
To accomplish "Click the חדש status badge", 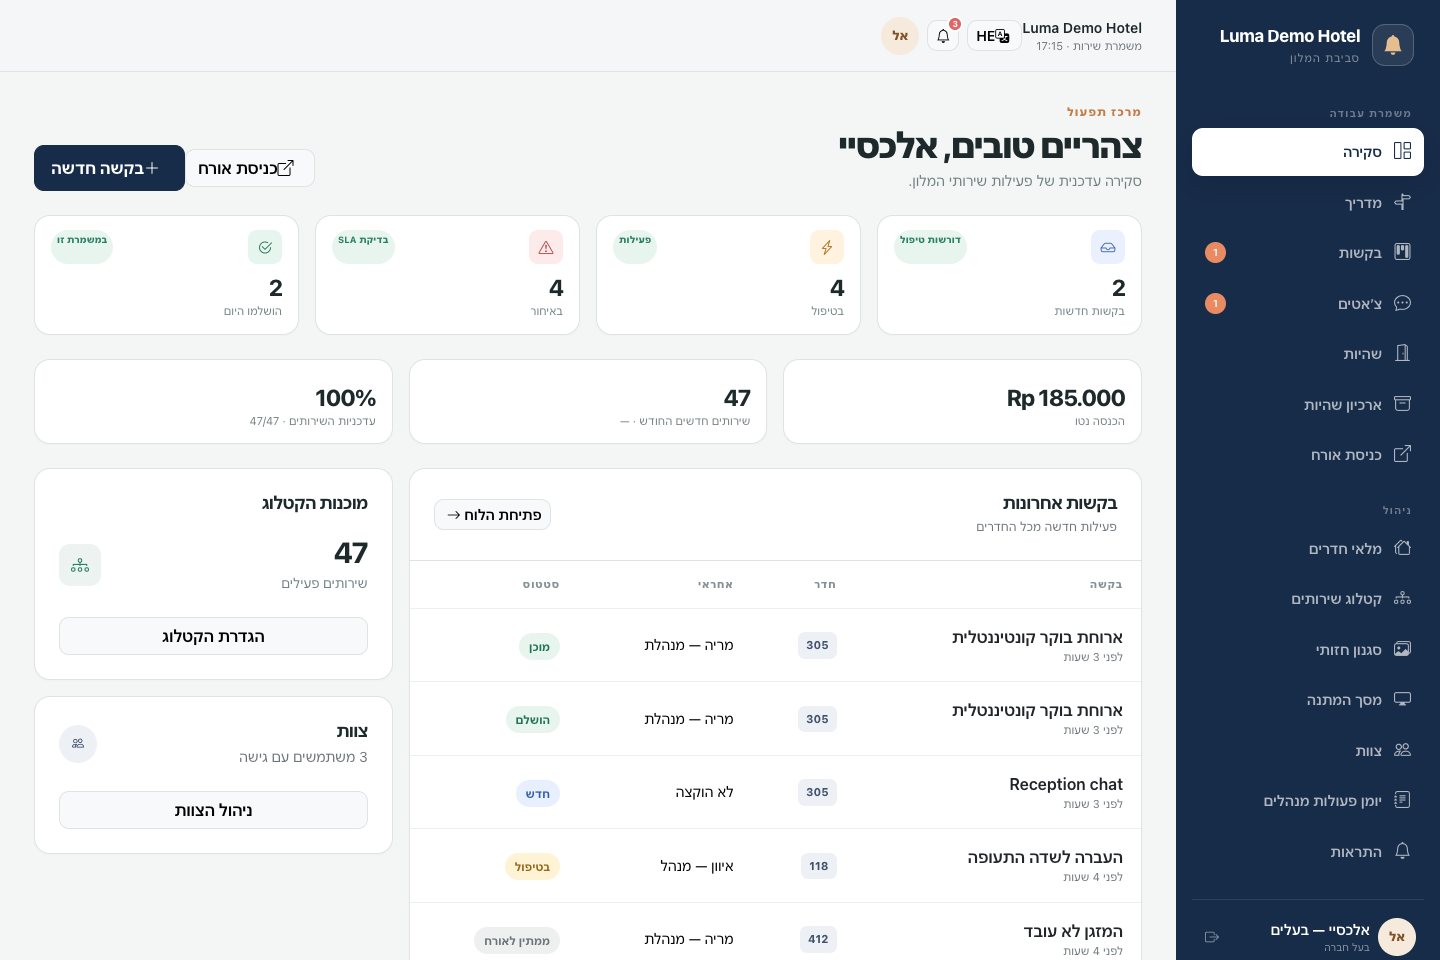I will click(538, 794).
